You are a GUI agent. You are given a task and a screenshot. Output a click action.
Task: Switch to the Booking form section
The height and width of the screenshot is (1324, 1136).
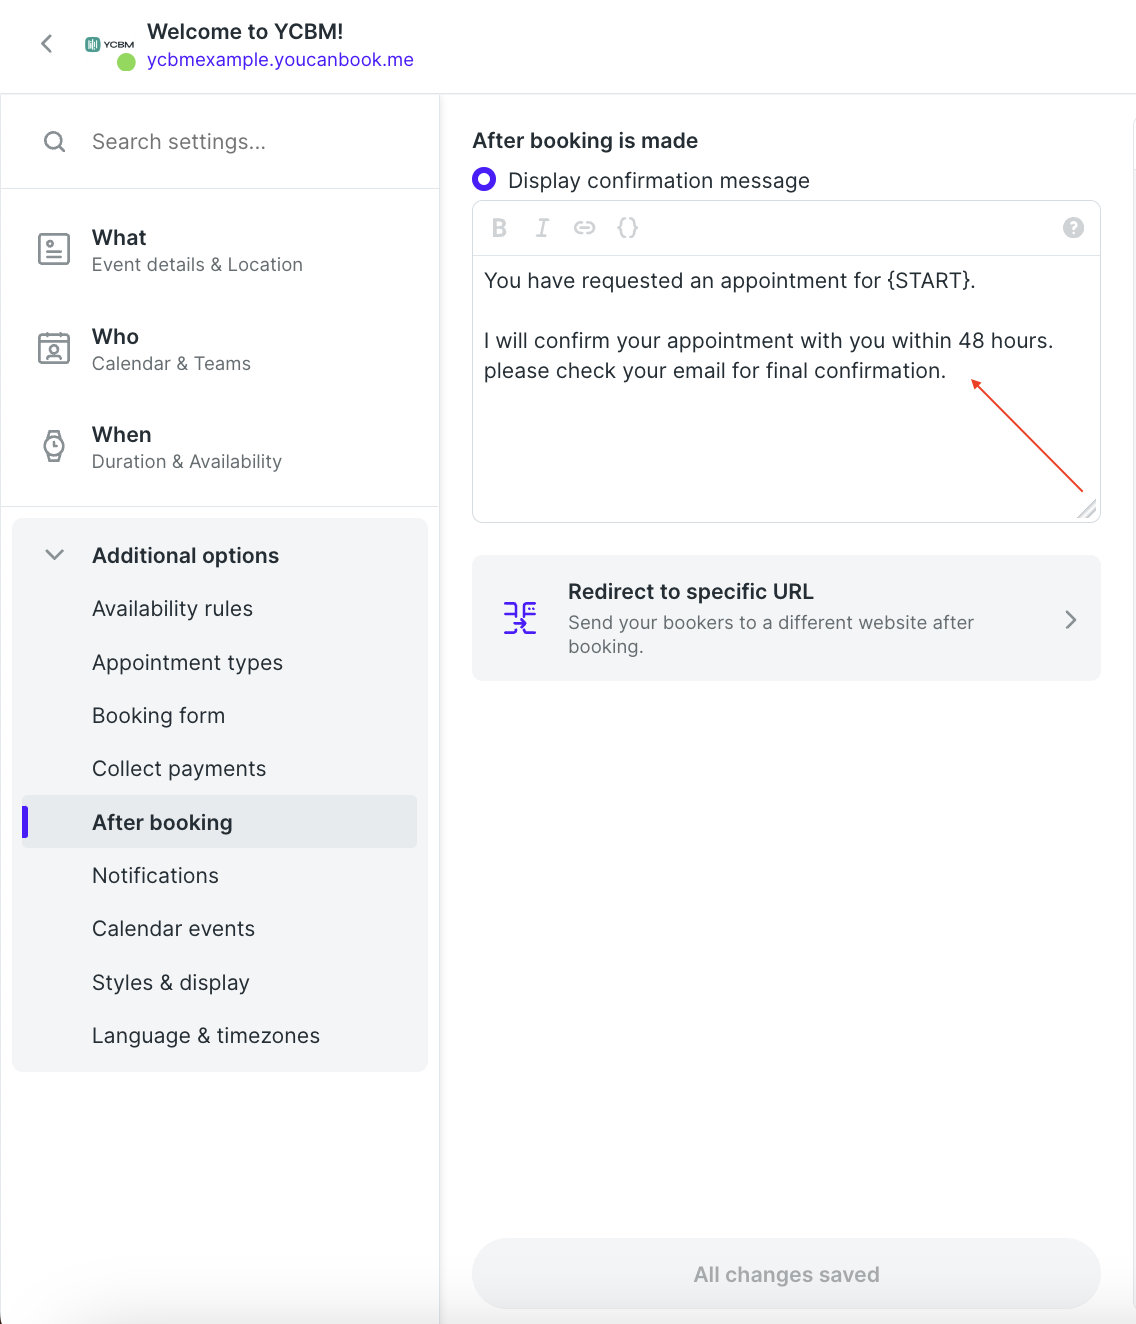(158, 715)
